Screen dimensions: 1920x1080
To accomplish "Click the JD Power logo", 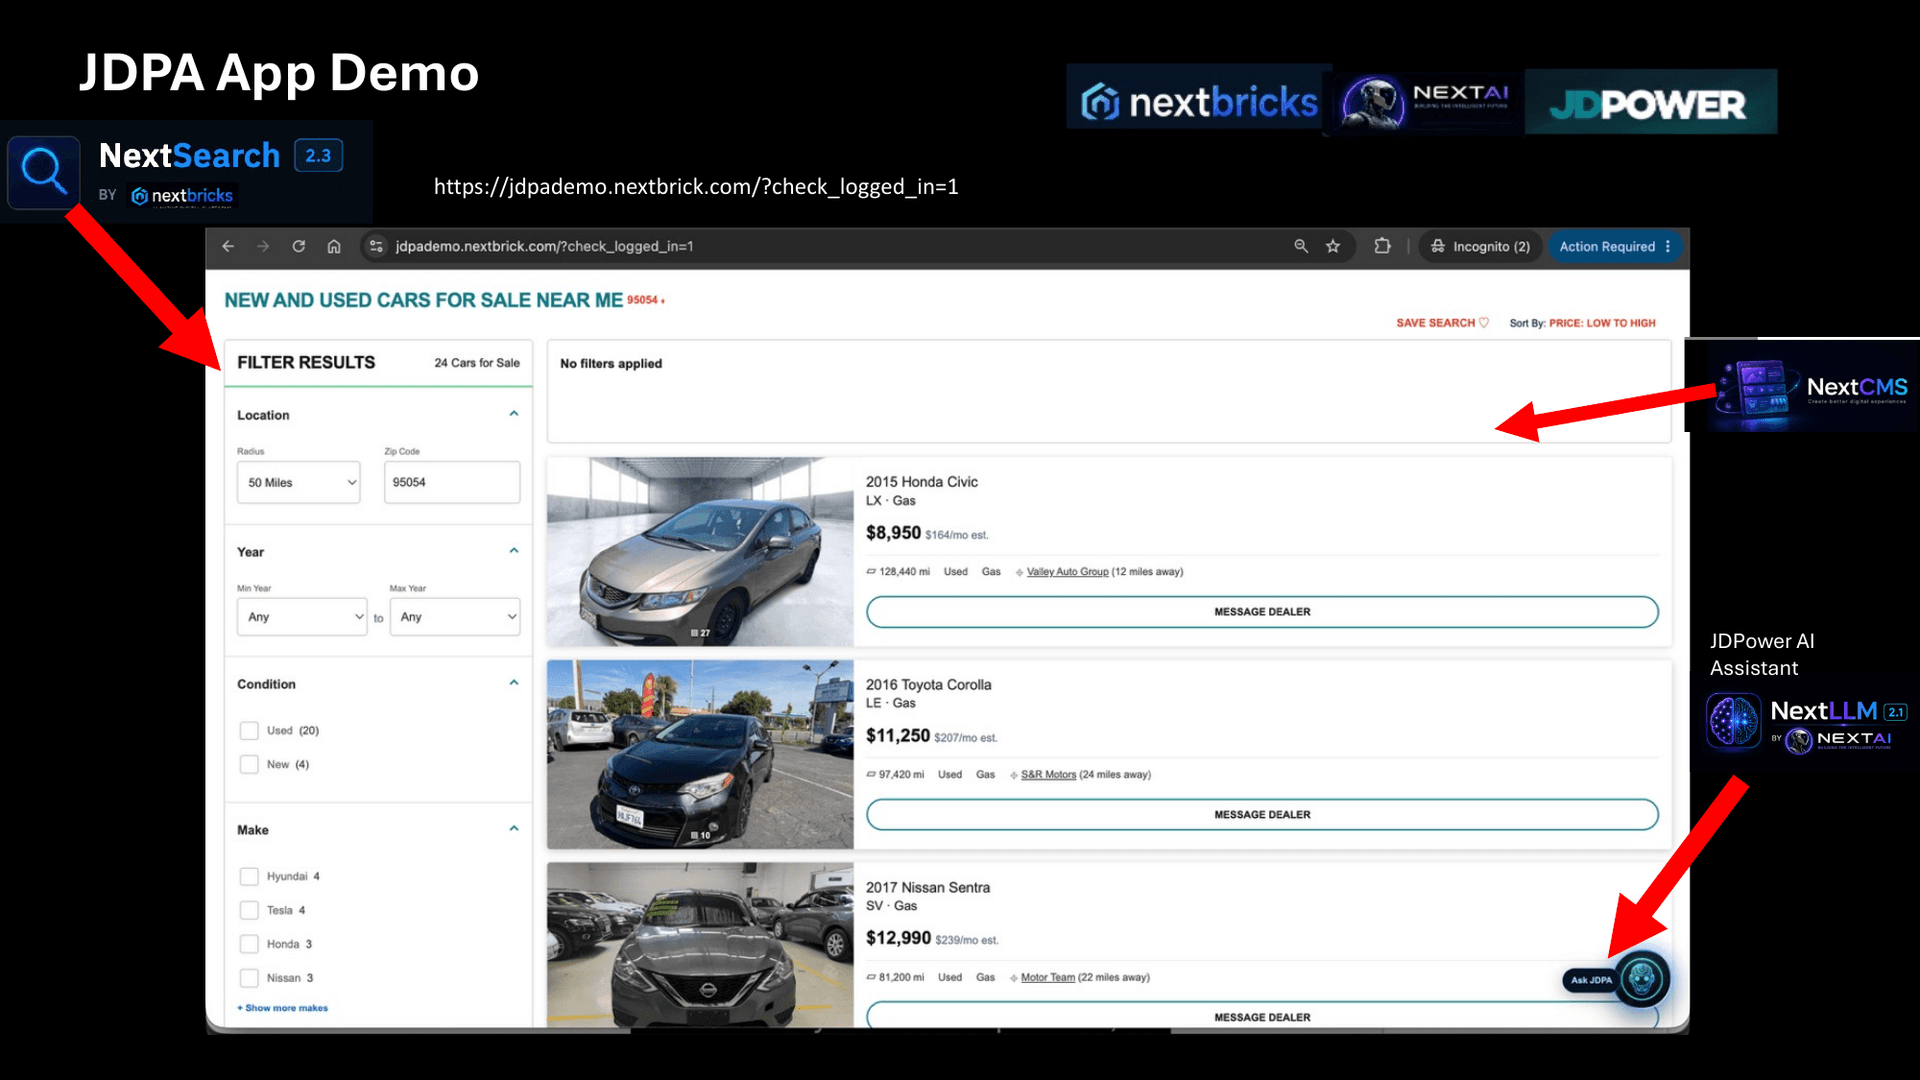I will point(1650,102).
